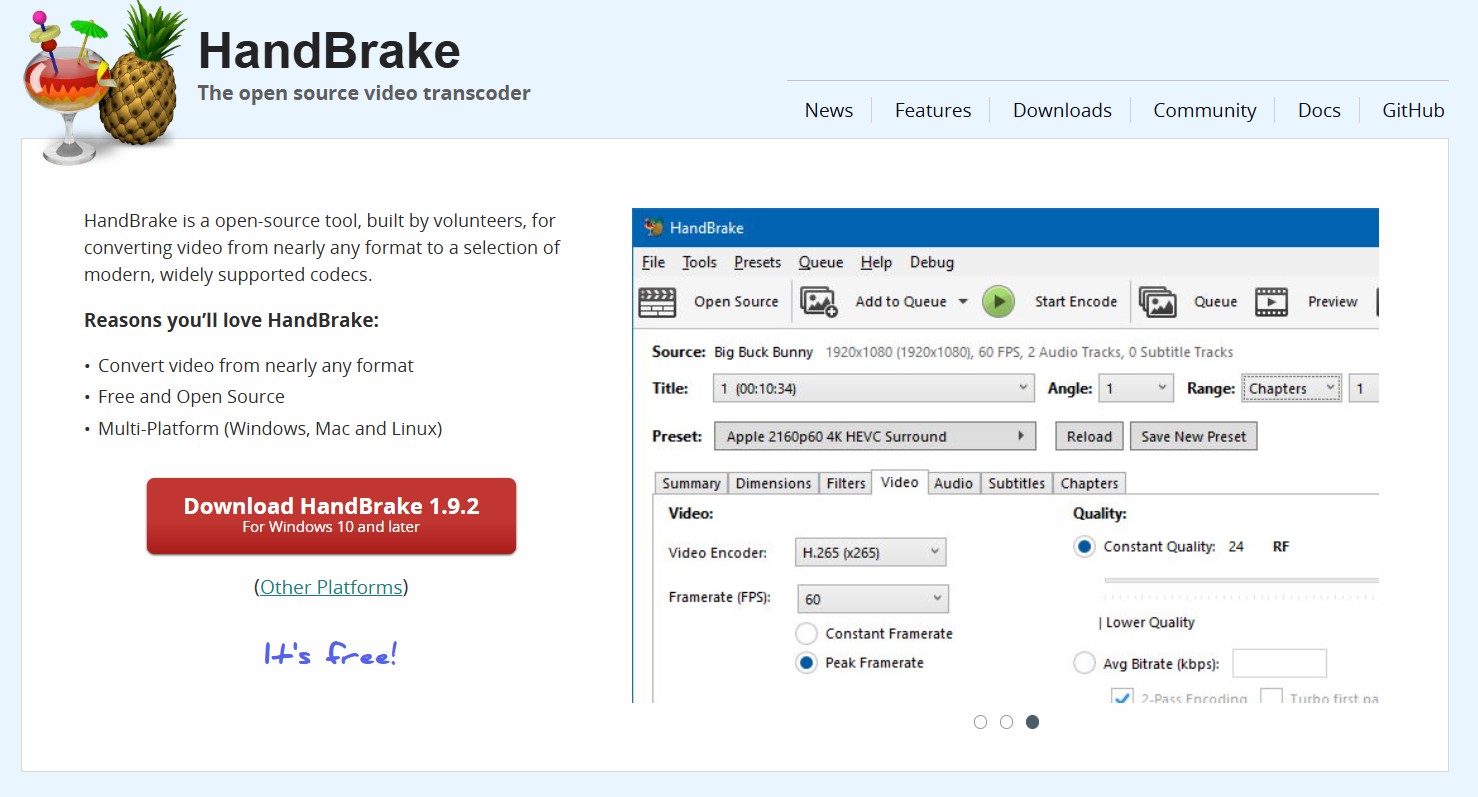Screen dimensions: 1478x797
Task: Open the Tools menu
Action: (x=699, y=262)
